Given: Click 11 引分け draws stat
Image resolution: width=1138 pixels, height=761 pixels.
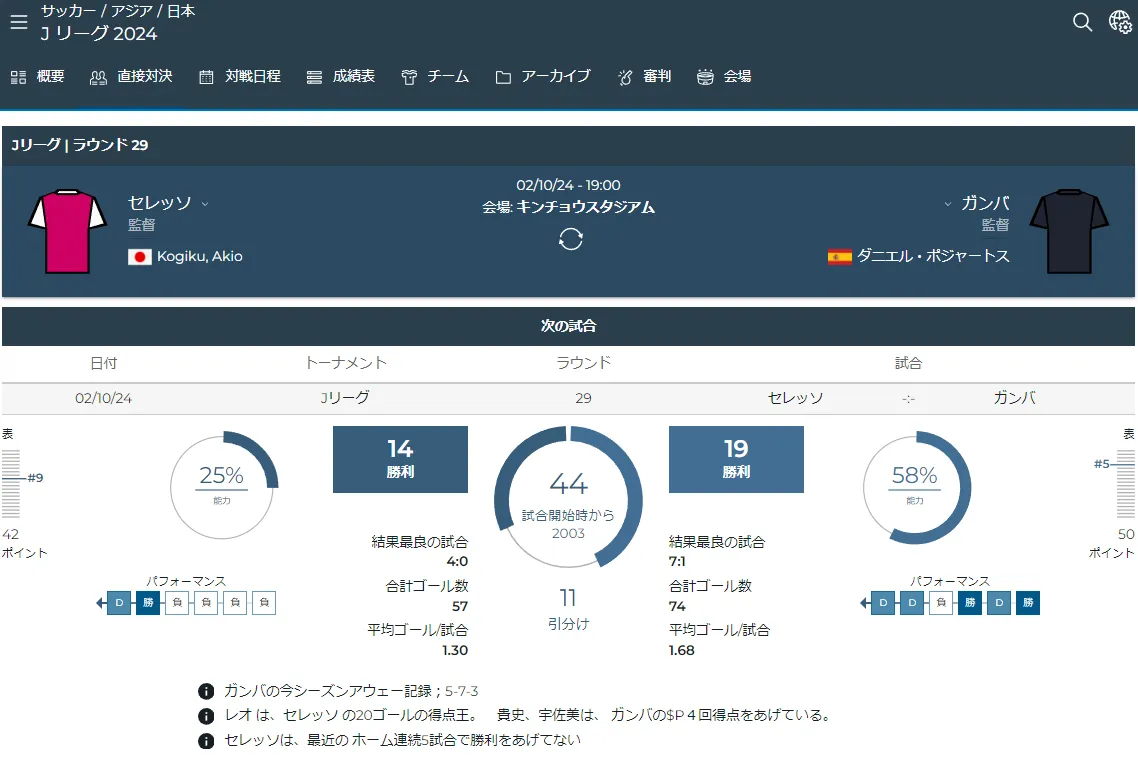Looking at the screenshot, I should [x=568, y=609].
